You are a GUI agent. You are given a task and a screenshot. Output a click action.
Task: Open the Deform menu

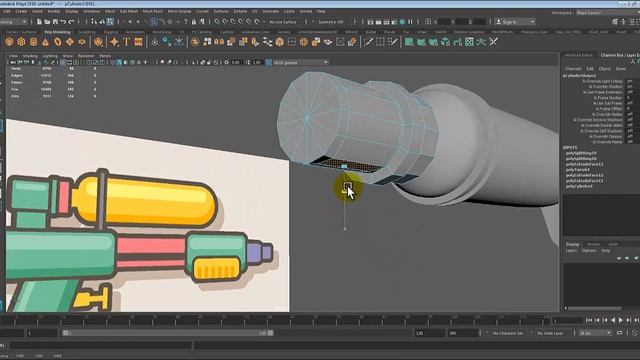click(x=240, y=11)
